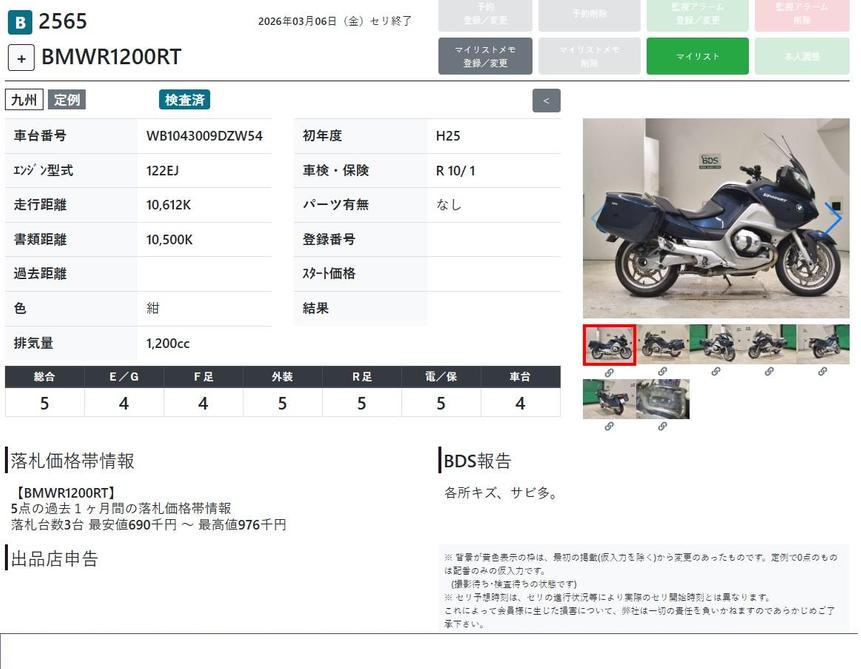Image resolution: width=861 pixels, height=669 pixels.
Task: Open マイリストメモ 登録/変更
Action: click(x=484, y=56)
